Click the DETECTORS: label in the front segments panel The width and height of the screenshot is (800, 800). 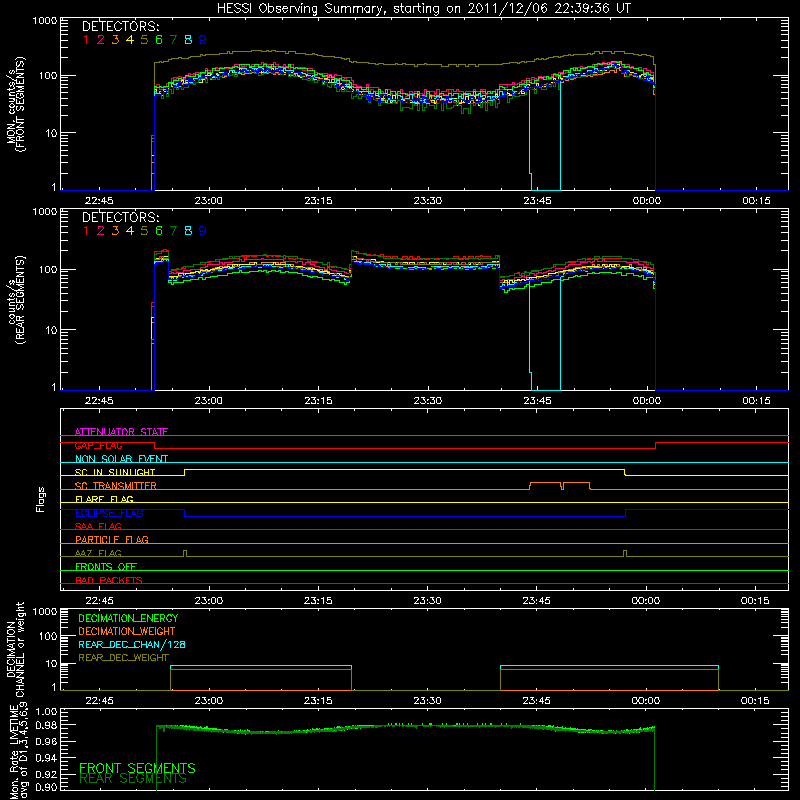point(120,27)
